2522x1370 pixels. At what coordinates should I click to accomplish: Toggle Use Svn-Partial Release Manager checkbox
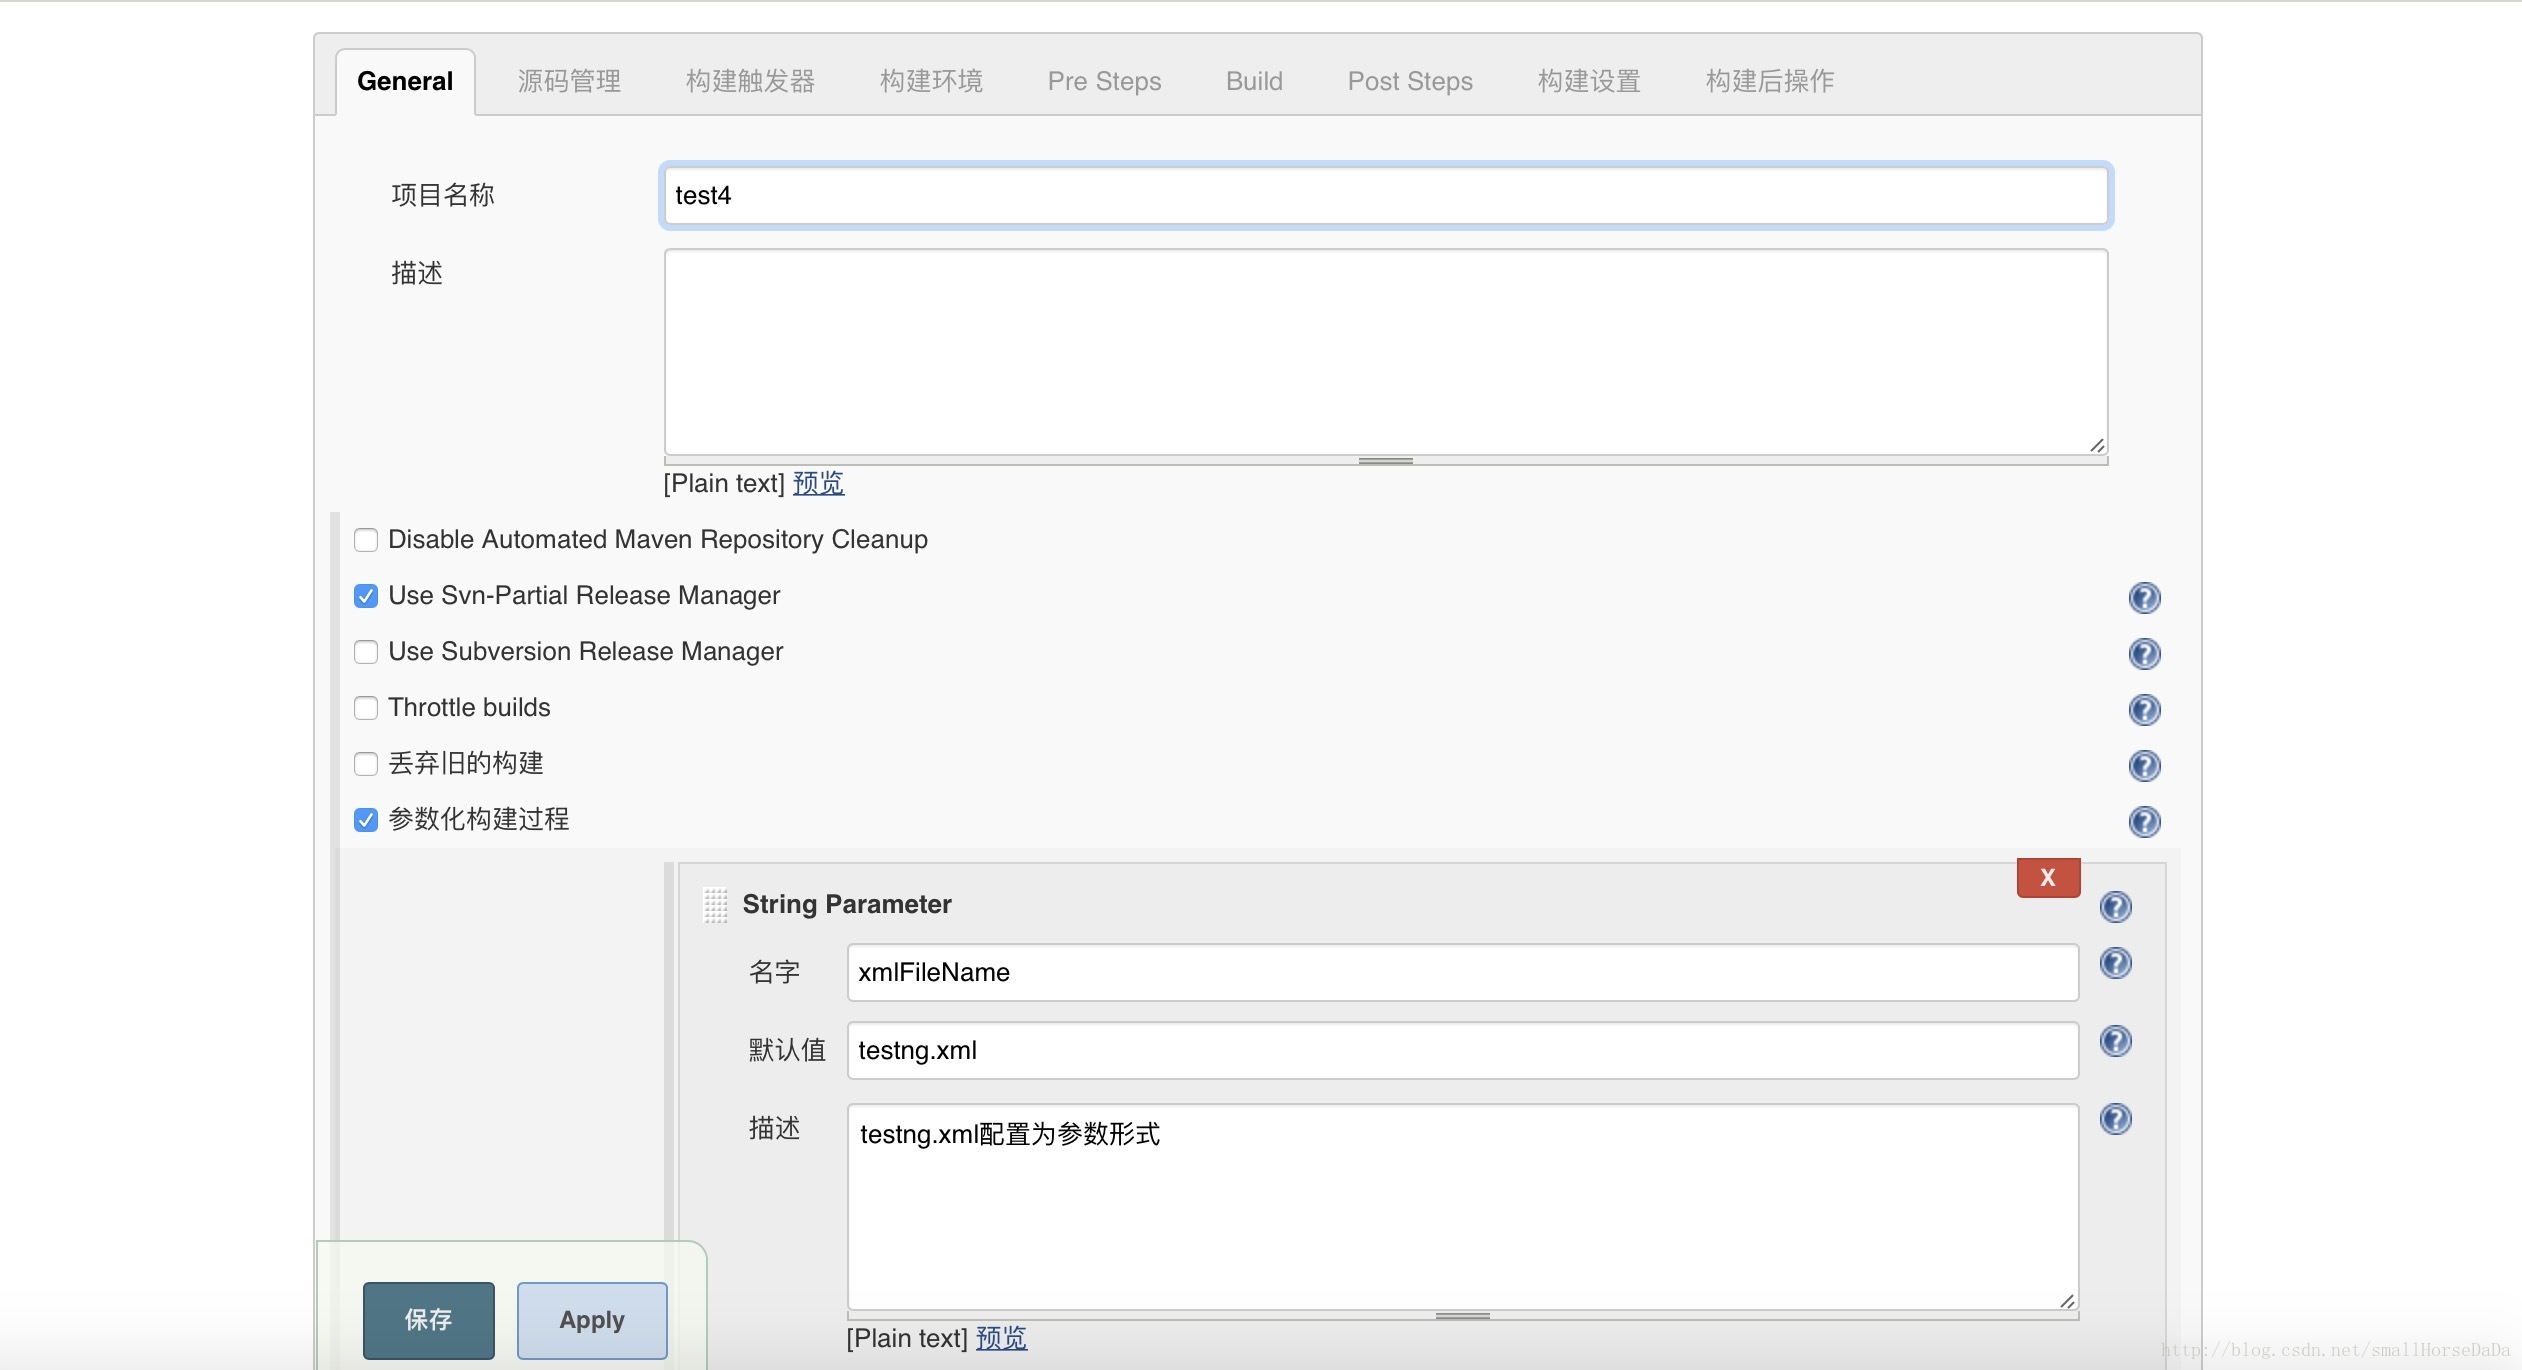click(366, 596)
